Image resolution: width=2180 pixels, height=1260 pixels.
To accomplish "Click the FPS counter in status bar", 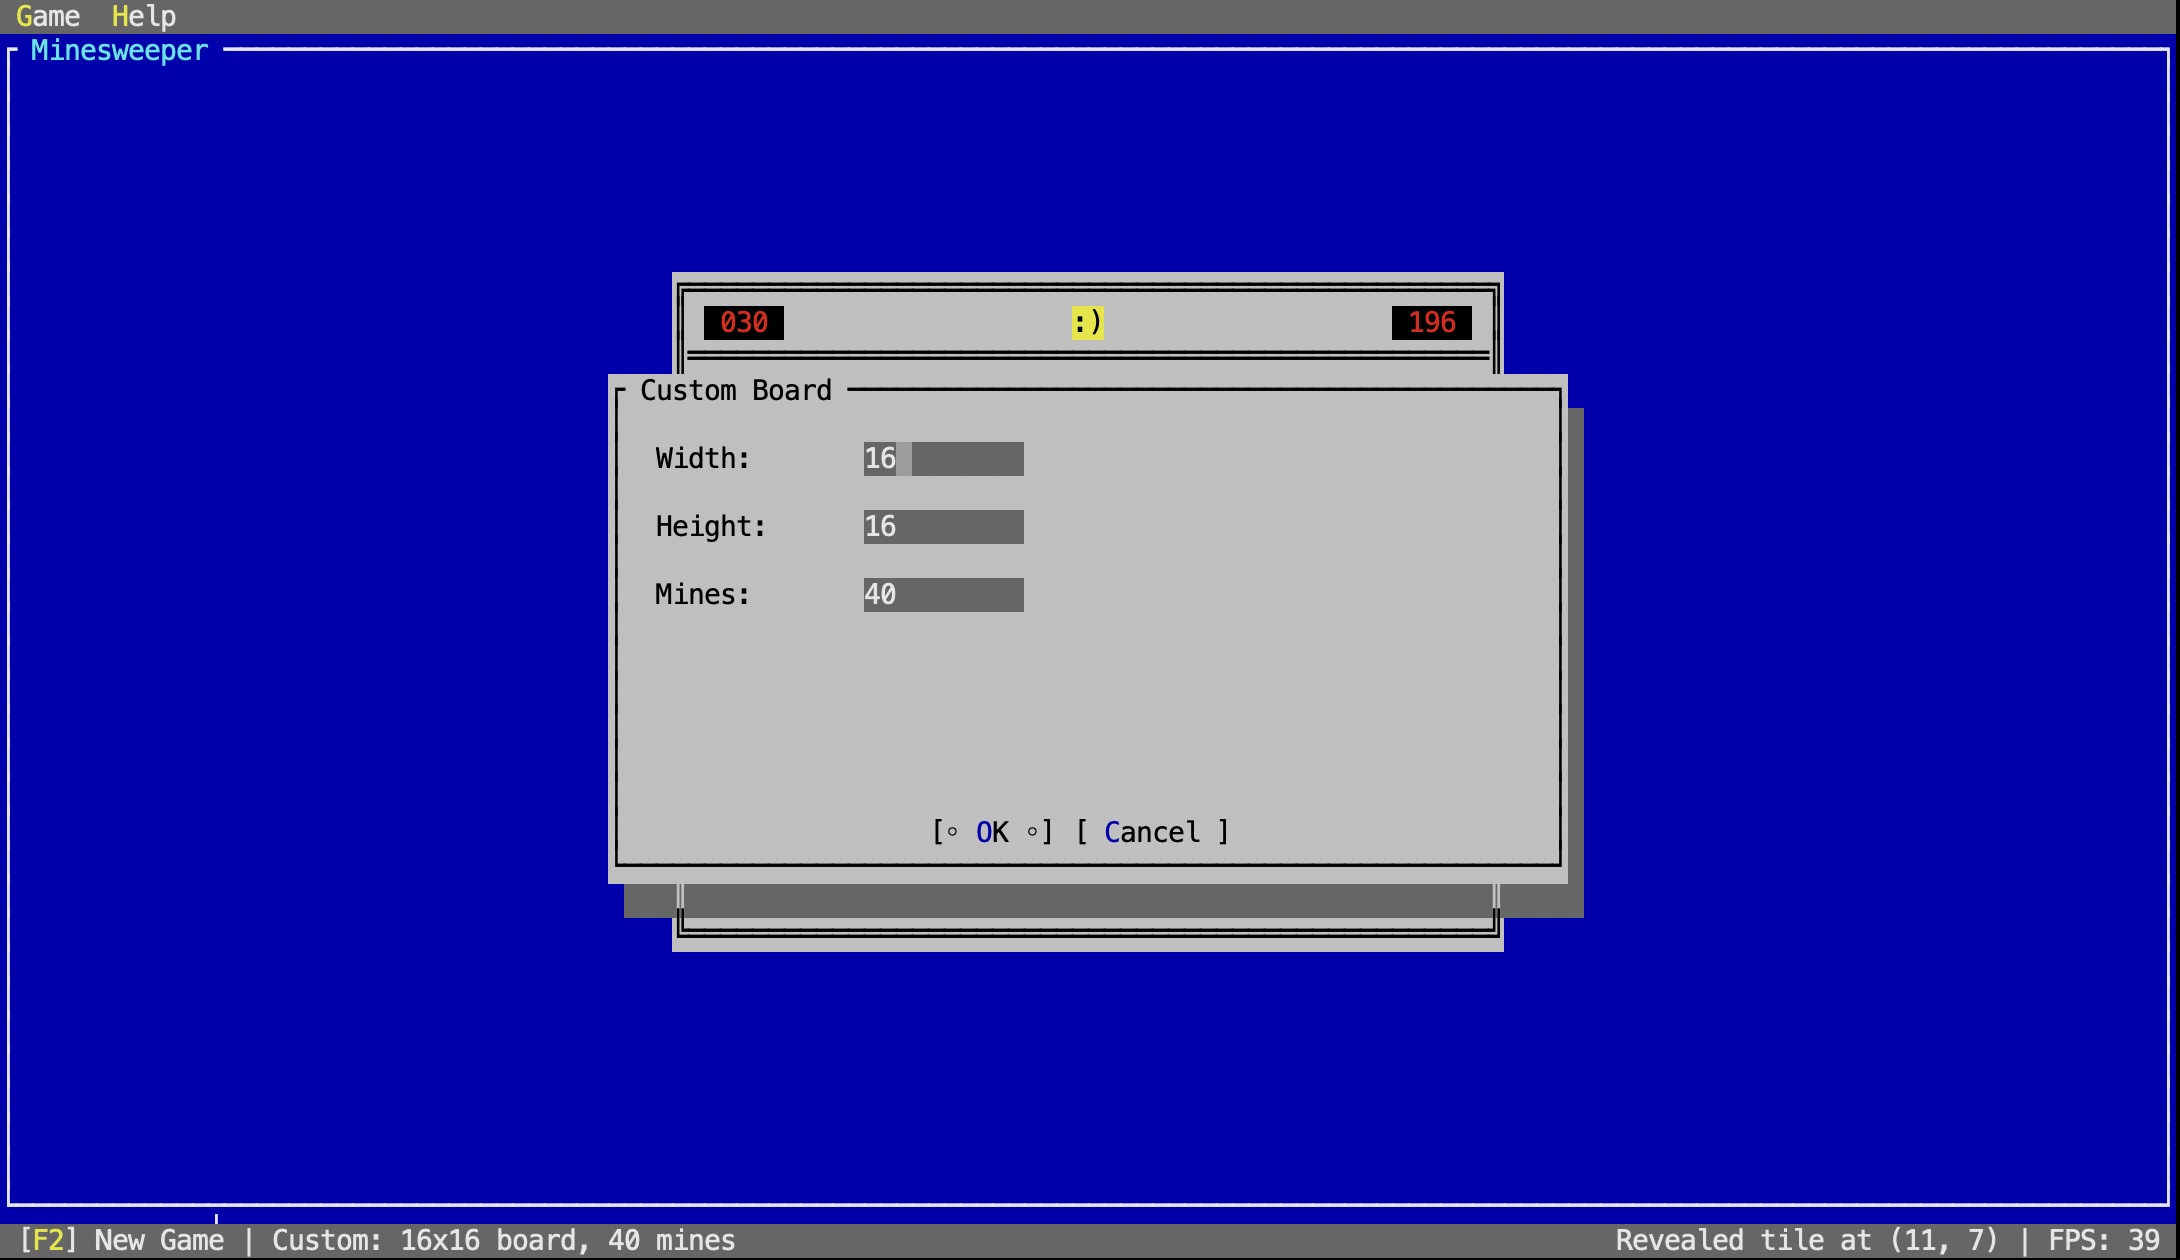I will [2104, 1241].
